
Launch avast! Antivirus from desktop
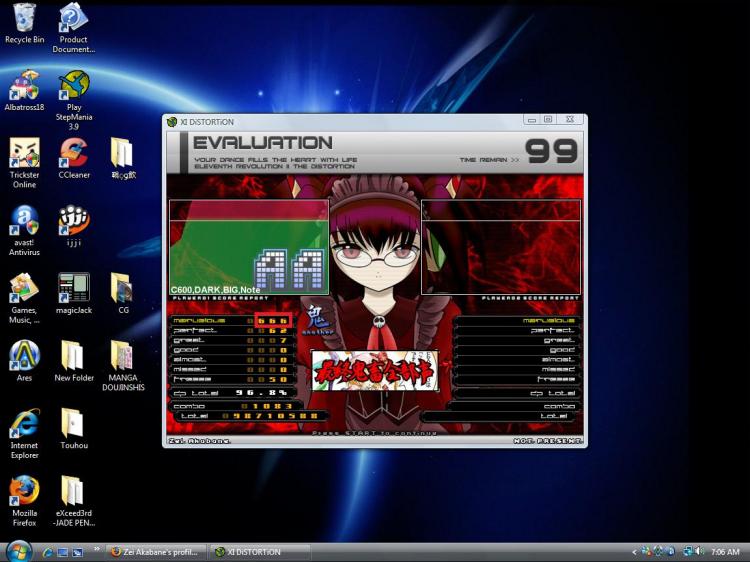pyautogui.click(x=24, y=220)
